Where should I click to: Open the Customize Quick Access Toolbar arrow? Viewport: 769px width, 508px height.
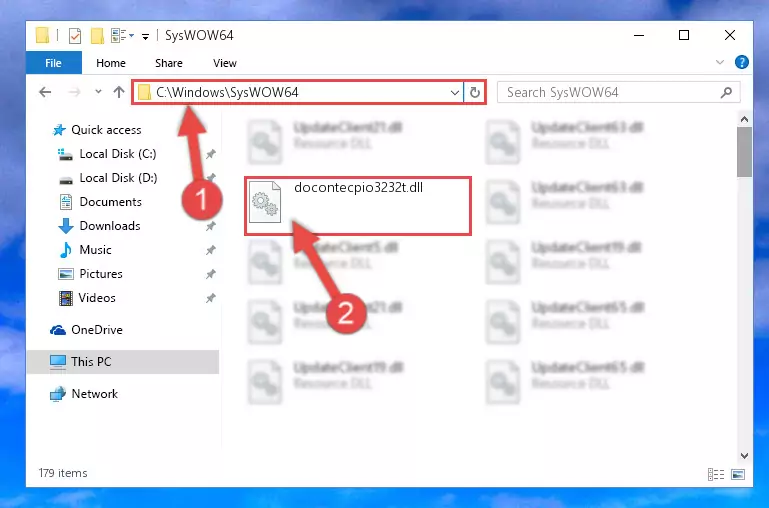click(145, 36)
